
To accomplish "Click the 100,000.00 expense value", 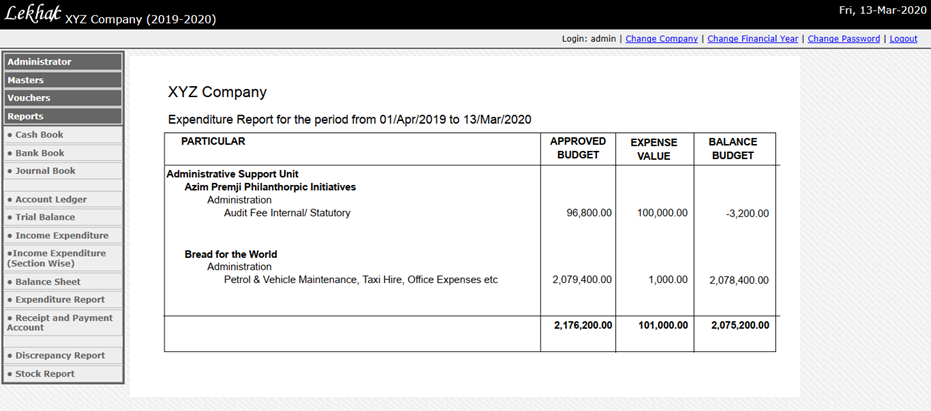I will [x=662, y=213].
